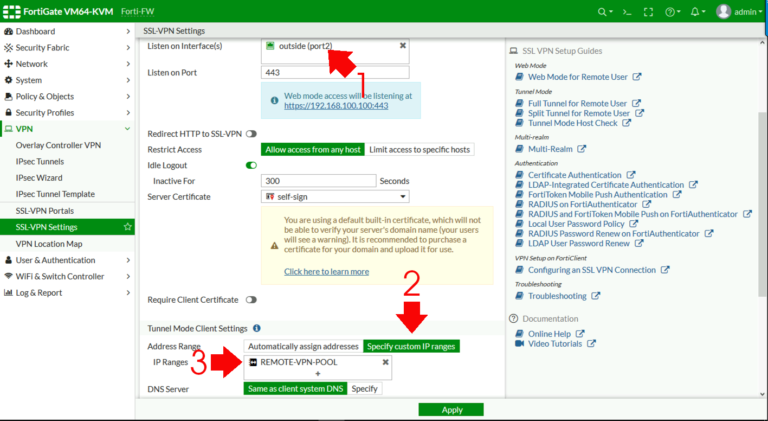
Task: Select Automatically assign addresses
Action: tap(303, 347)
